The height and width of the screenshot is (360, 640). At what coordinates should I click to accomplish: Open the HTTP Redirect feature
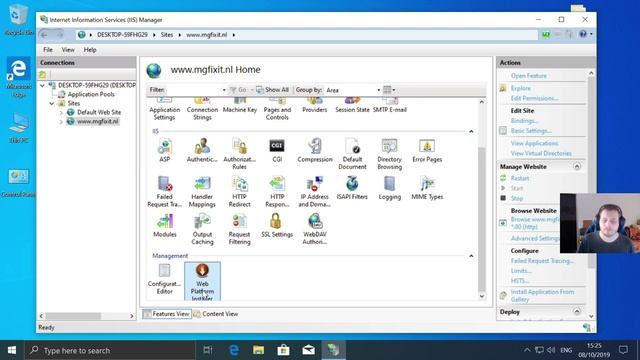point(240,191)
